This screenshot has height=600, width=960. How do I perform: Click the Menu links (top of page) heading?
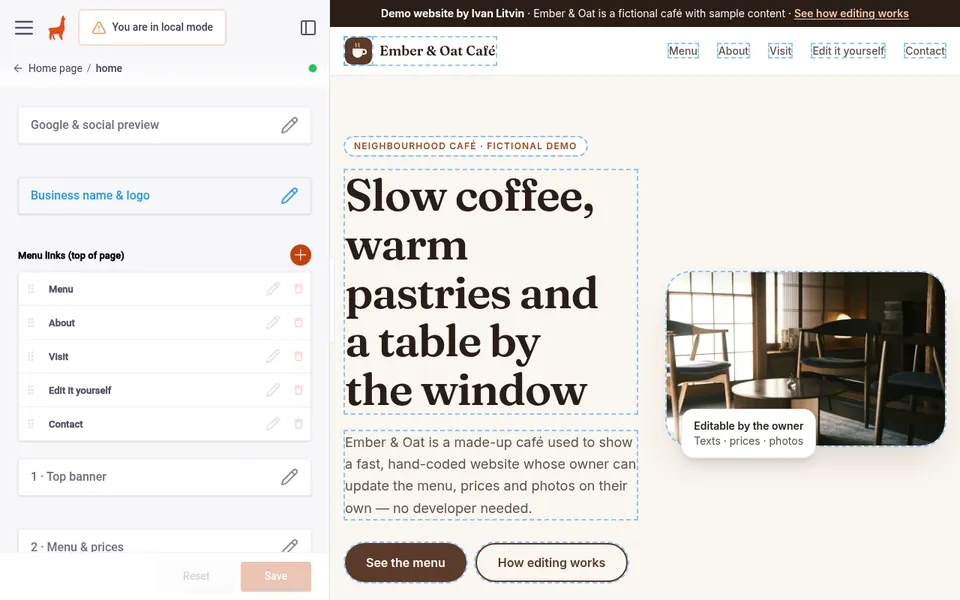71,255
